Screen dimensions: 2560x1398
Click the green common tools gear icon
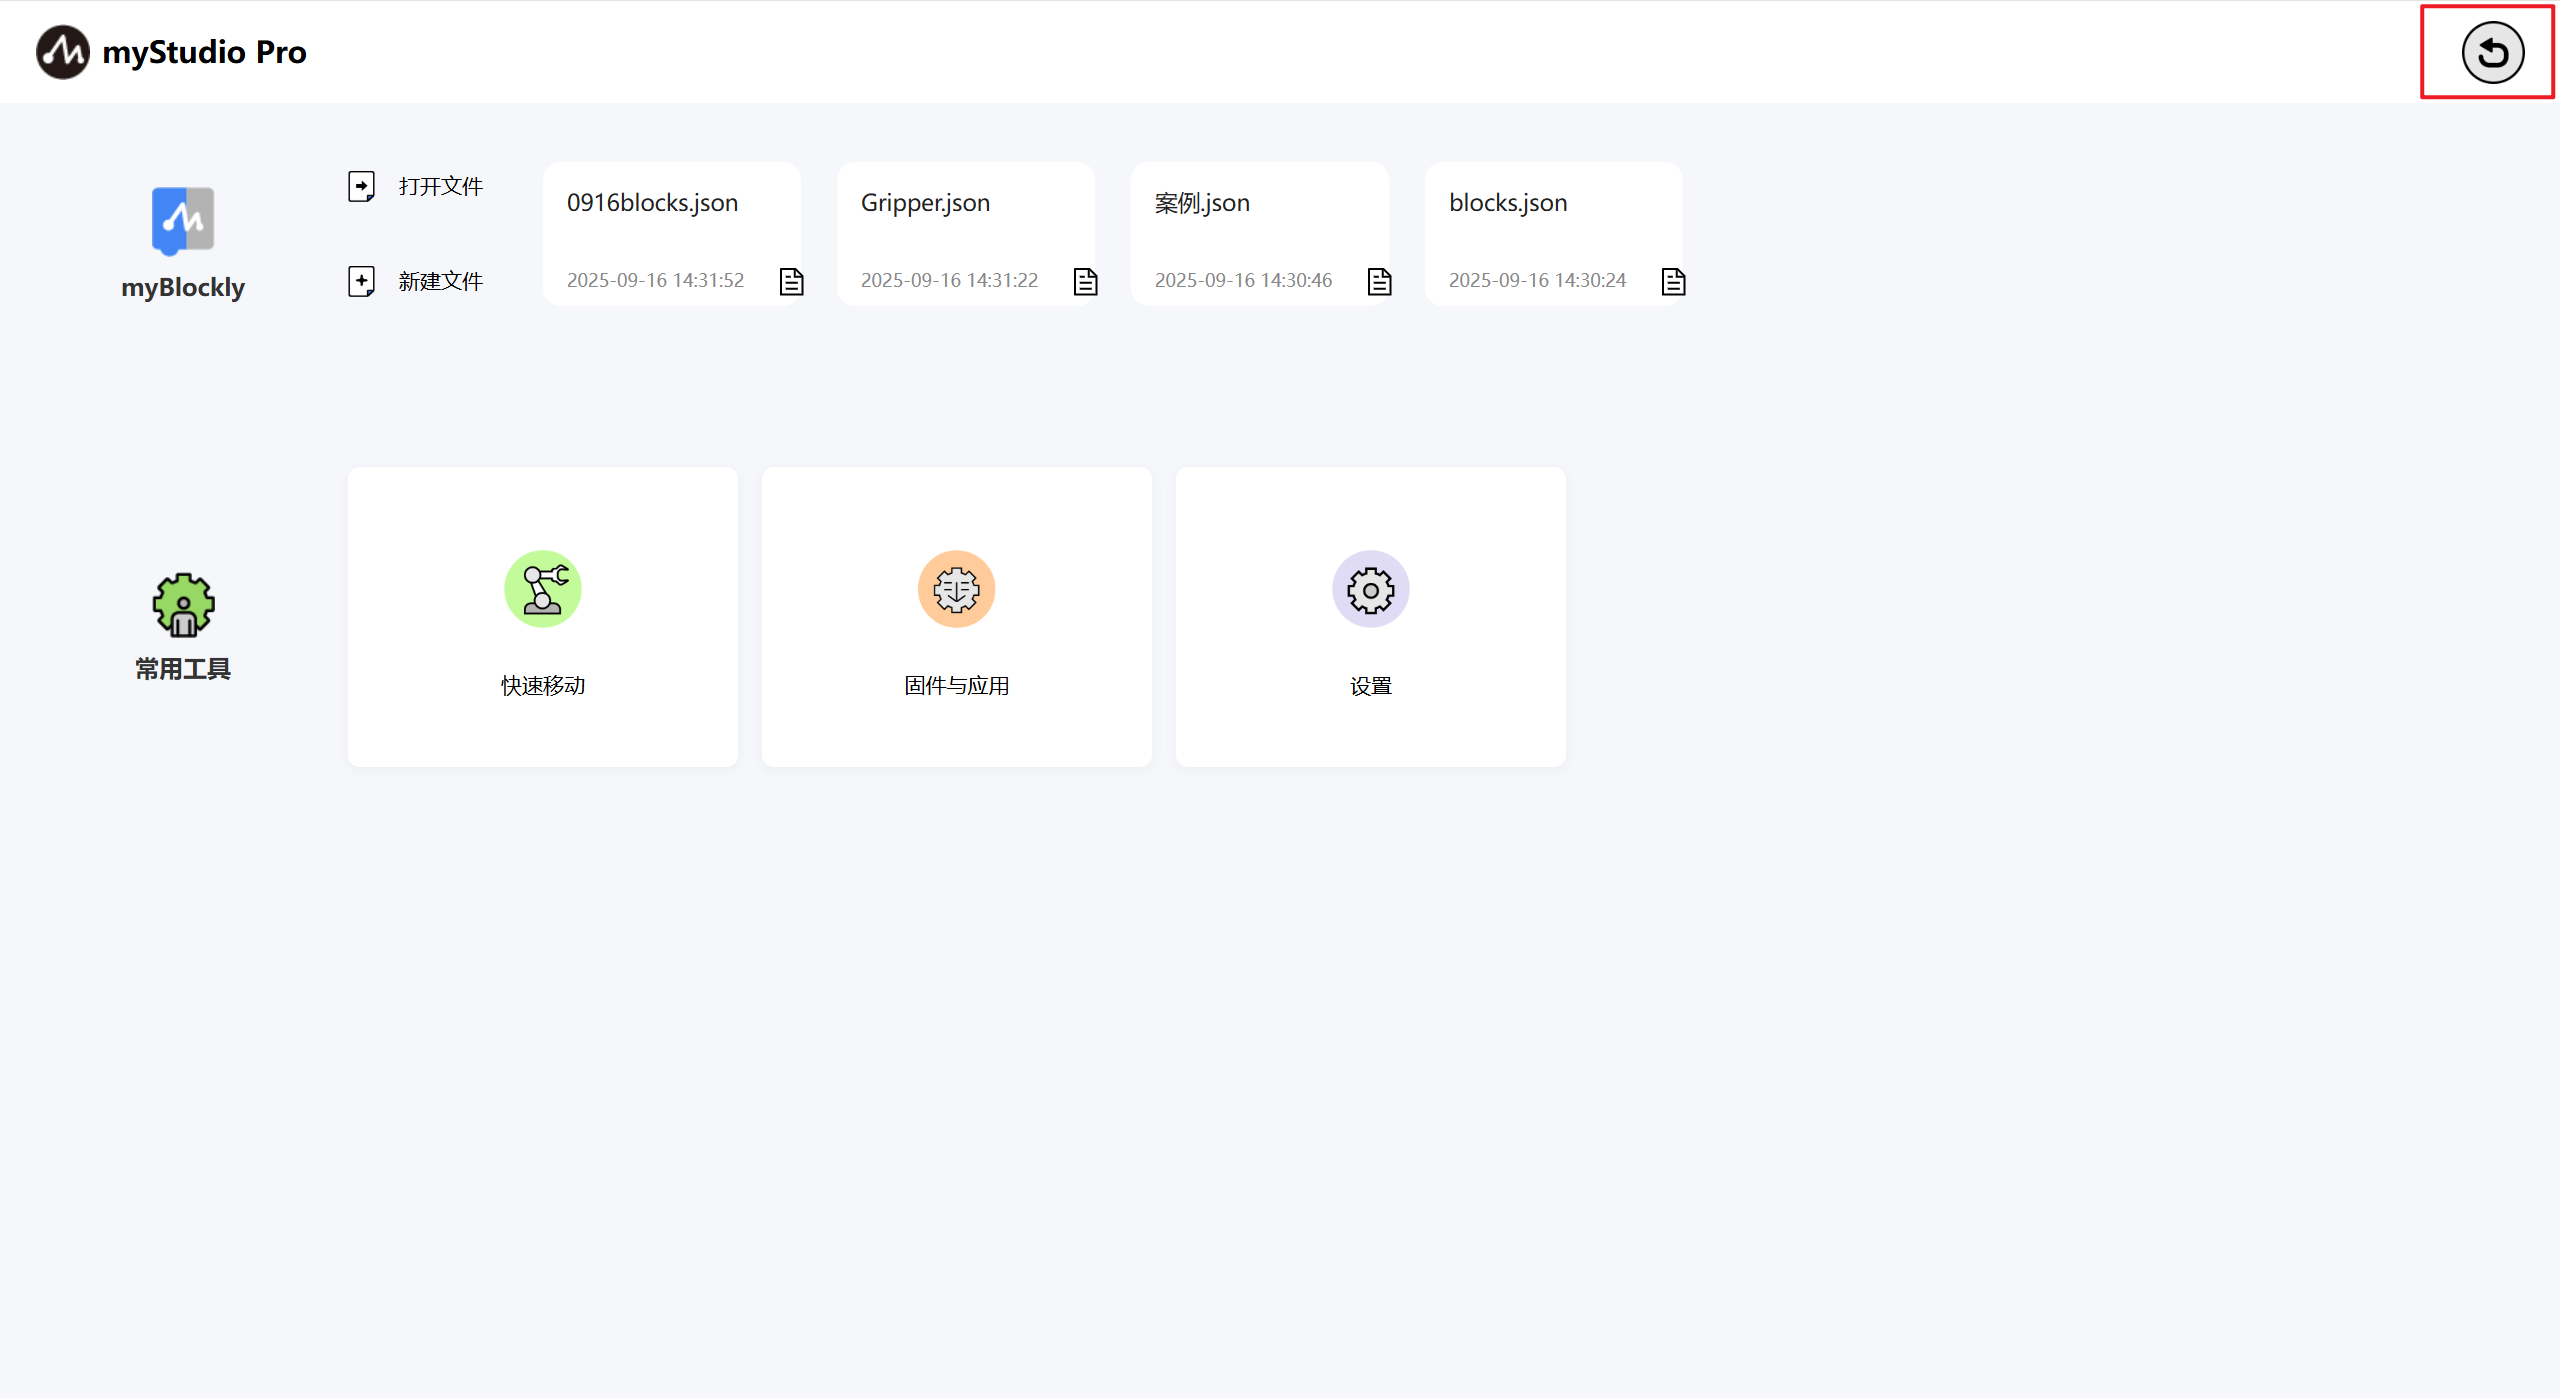click(x=183, y=605)
